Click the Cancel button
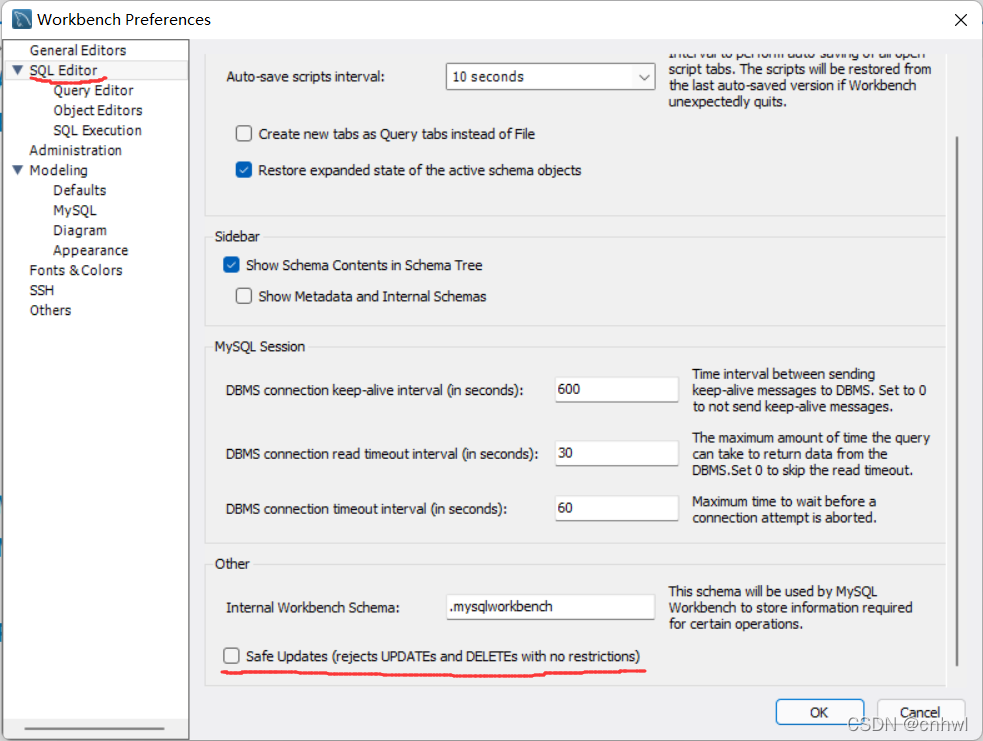 click(x=920, y=712)
